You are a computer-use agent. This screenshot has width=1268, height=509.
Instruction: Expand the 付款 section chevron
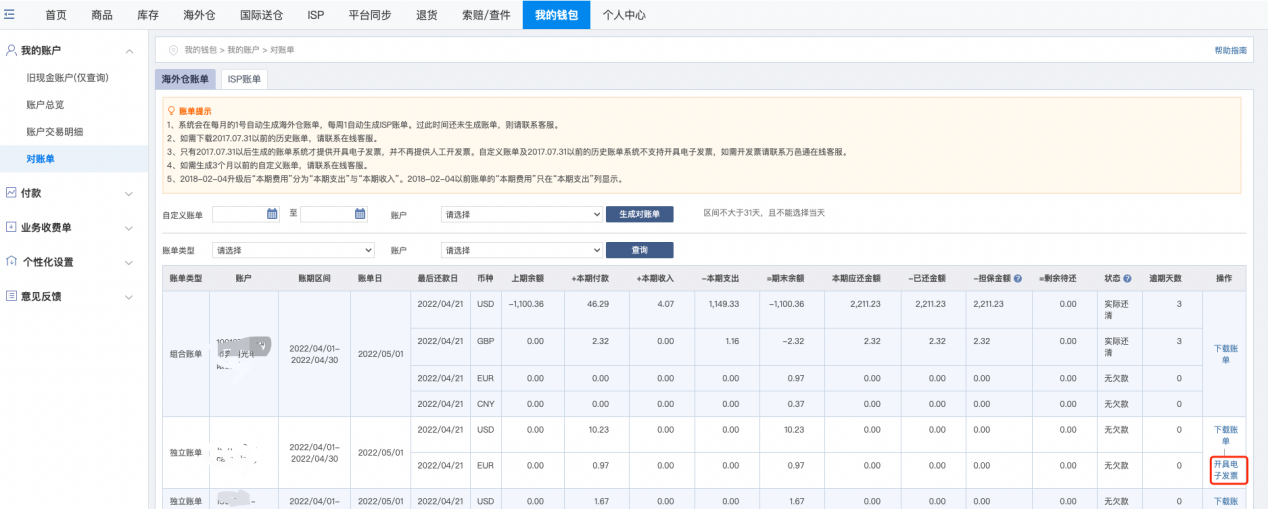pos(129,193)
